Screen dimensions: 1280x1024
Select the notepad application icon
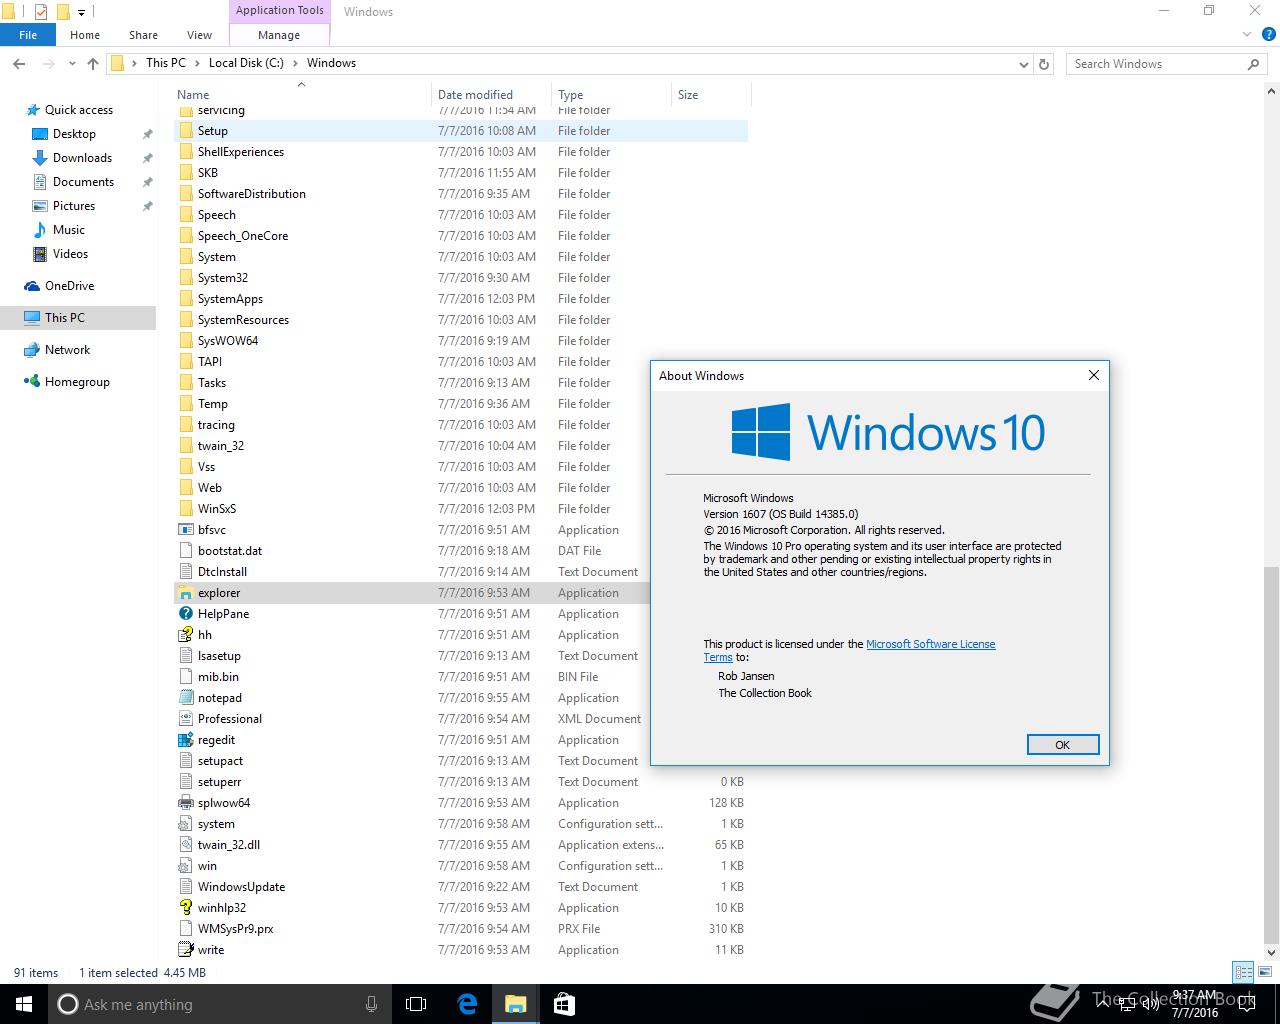[185, 698]
